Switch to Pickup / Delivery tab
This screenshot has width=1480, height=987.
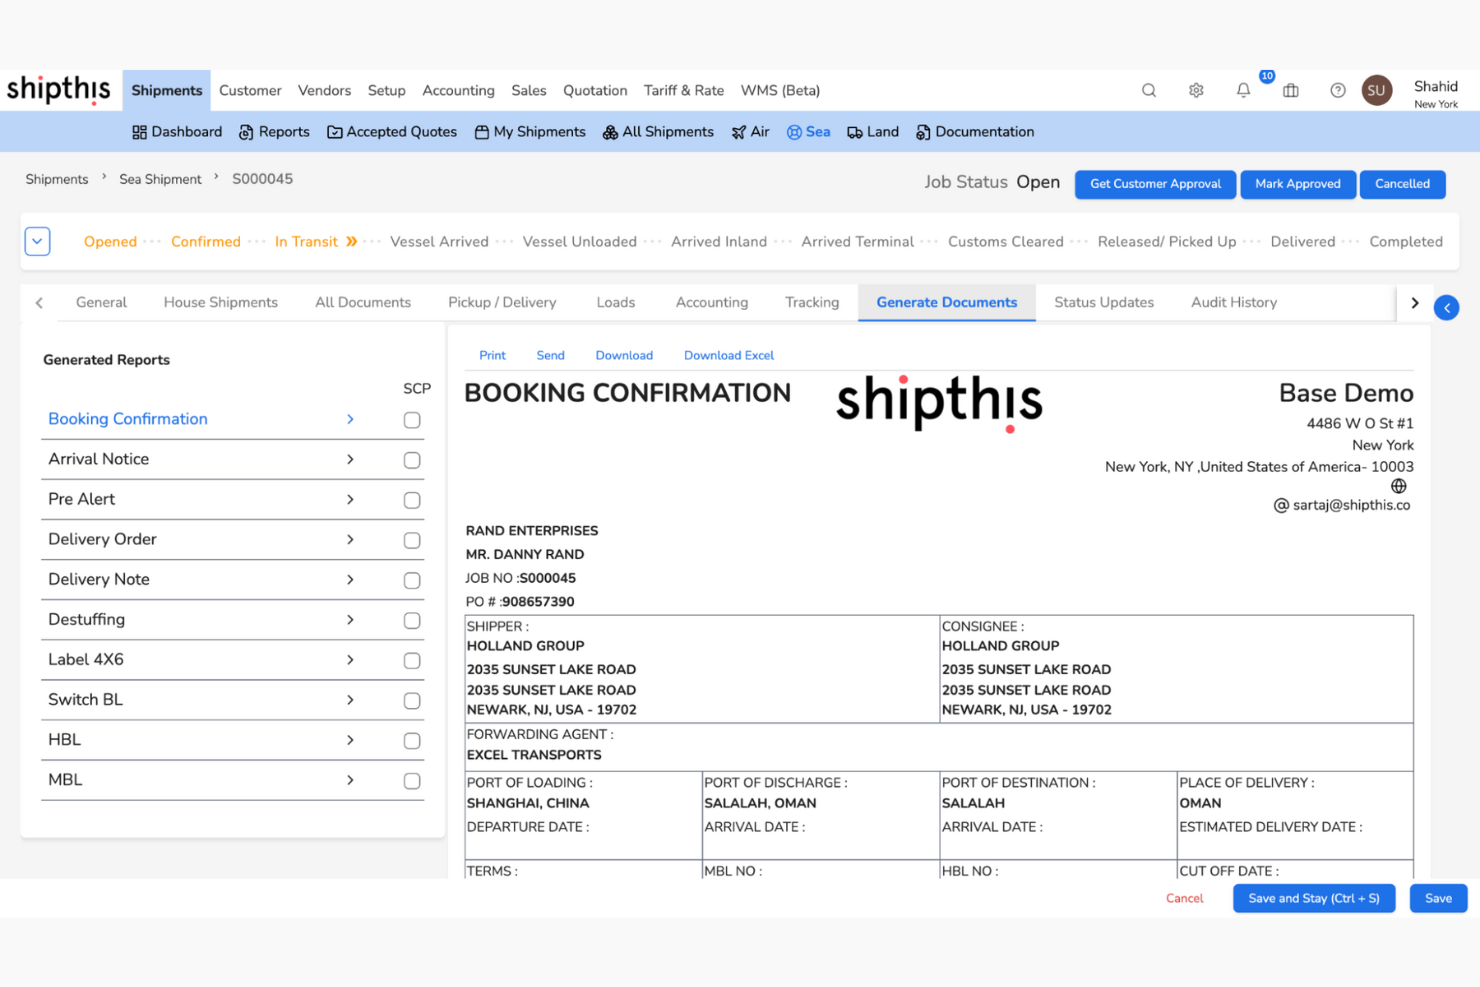tap(502, 302)
